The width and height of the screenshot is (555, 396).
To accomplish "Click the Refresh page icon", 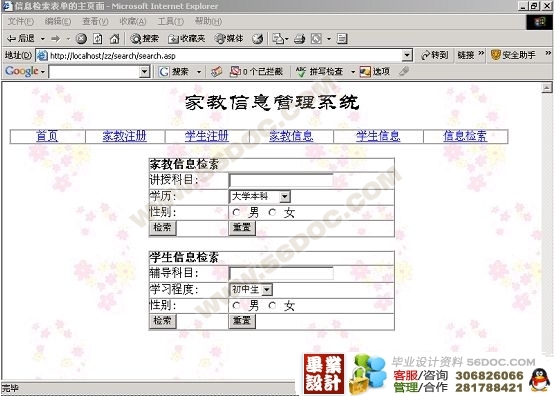I will click(98, 39).
